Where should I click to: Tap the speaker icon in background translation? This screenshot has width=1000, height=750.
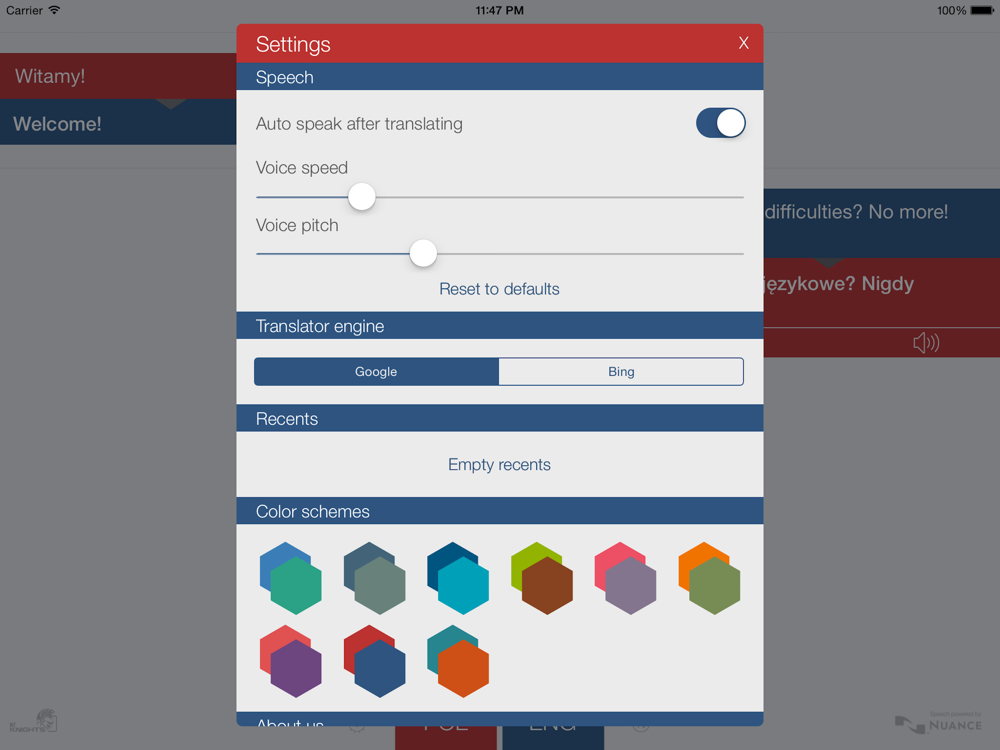(x=926, y=343)
